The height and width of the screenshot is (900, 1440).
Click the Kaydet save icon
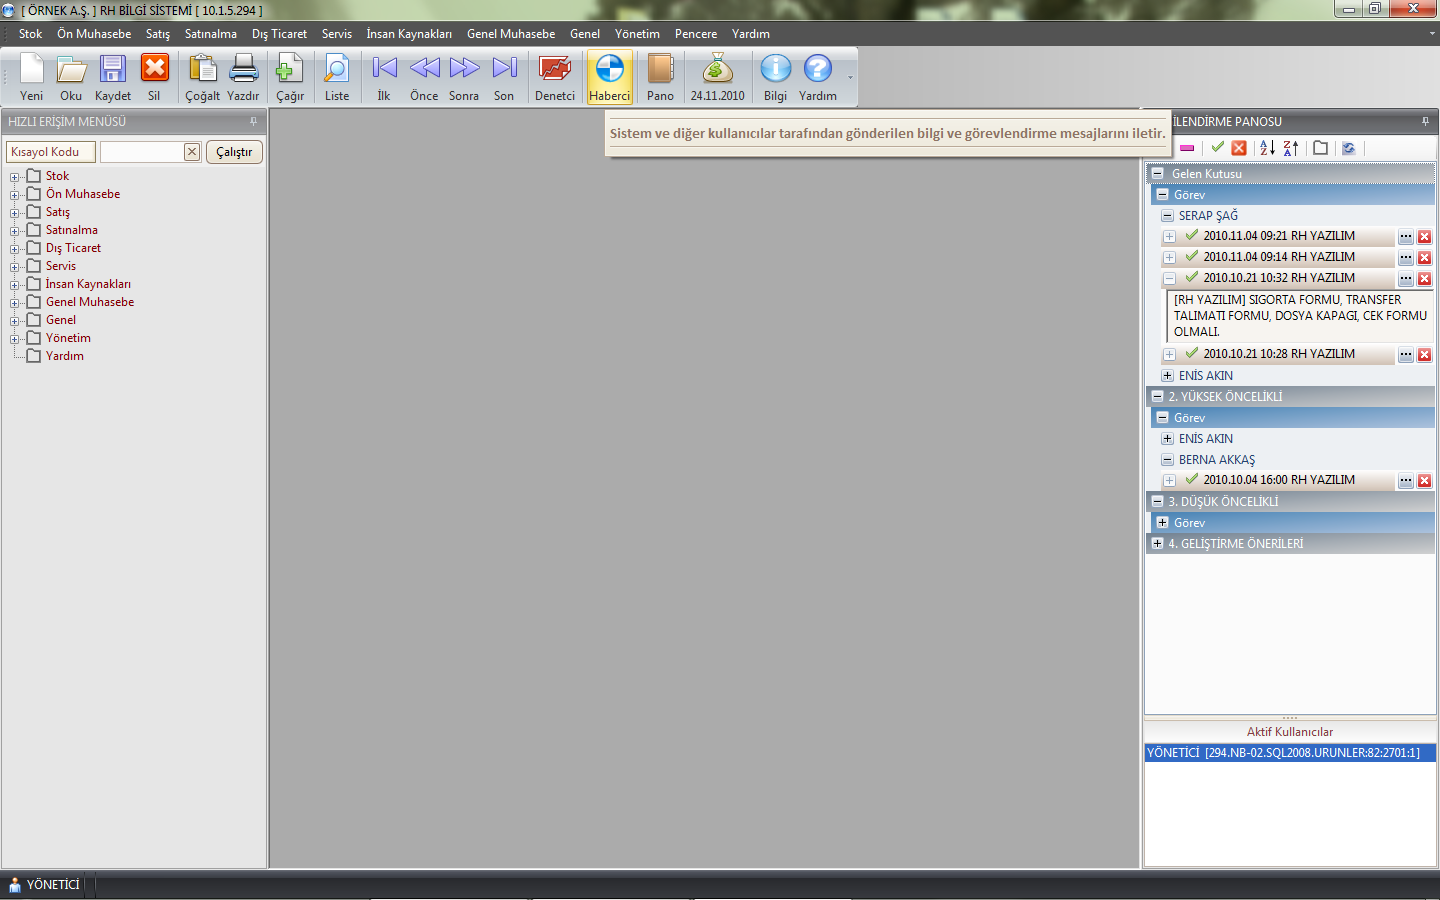click(112, 77)
